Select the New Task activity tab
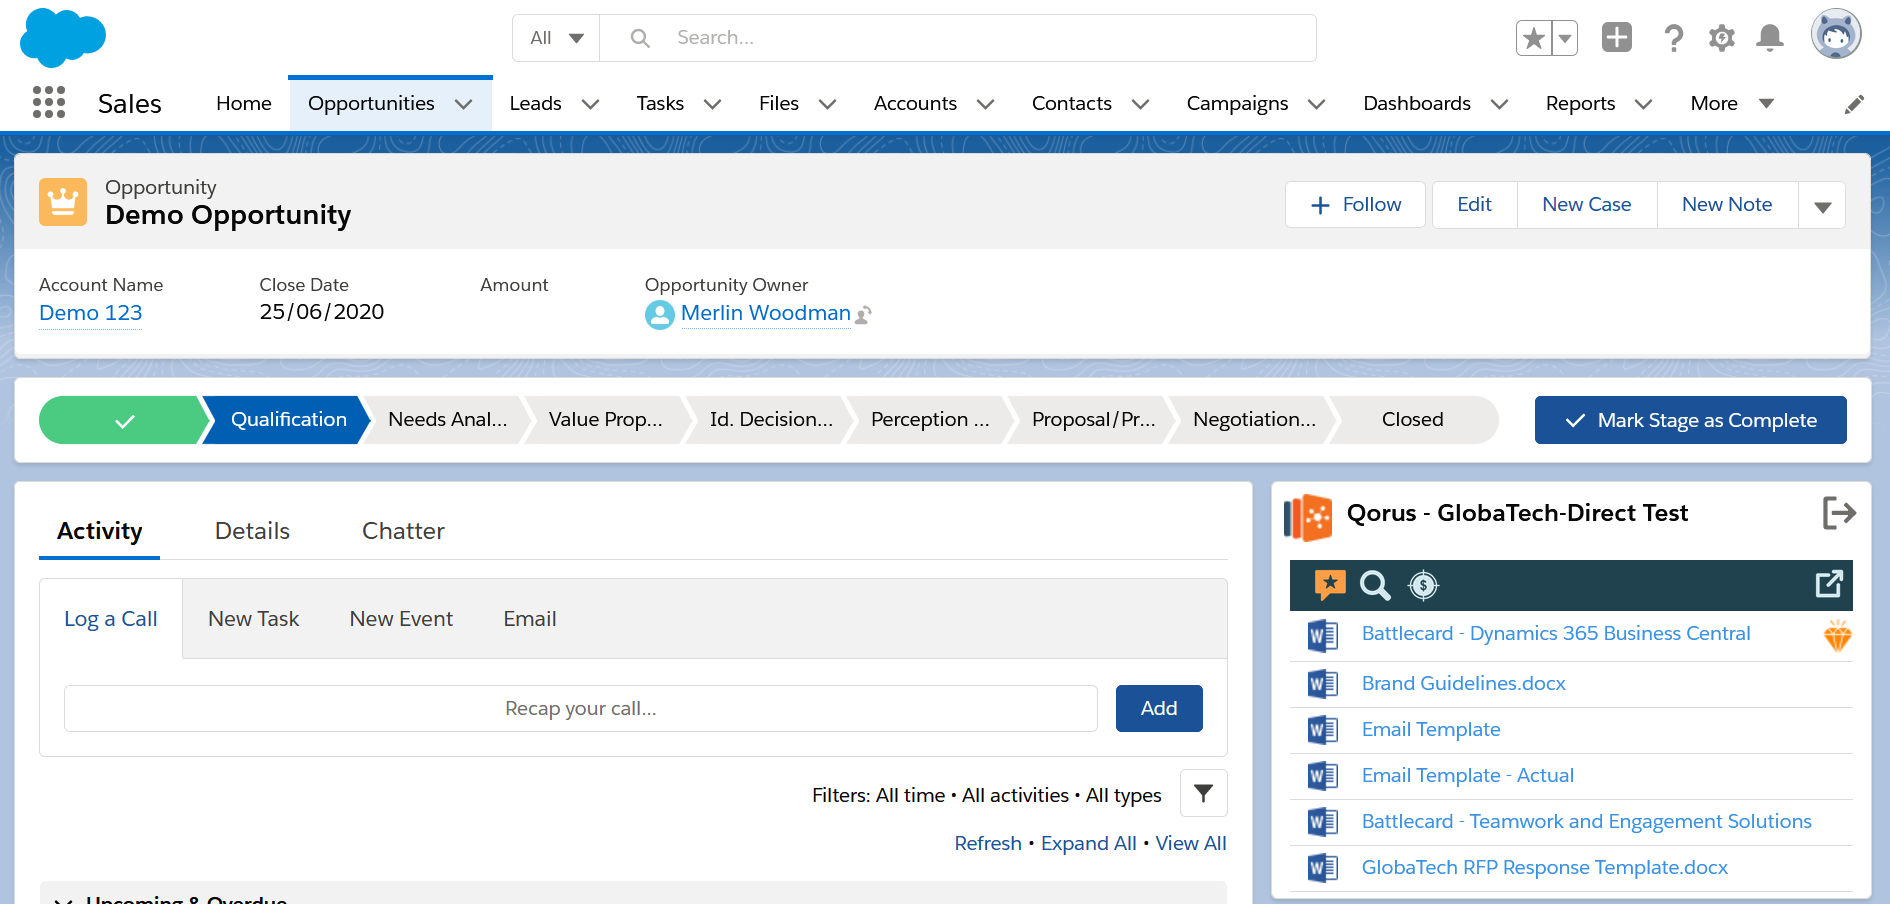This screenshot has width=1890, height=904. click(x=253, y=619)
